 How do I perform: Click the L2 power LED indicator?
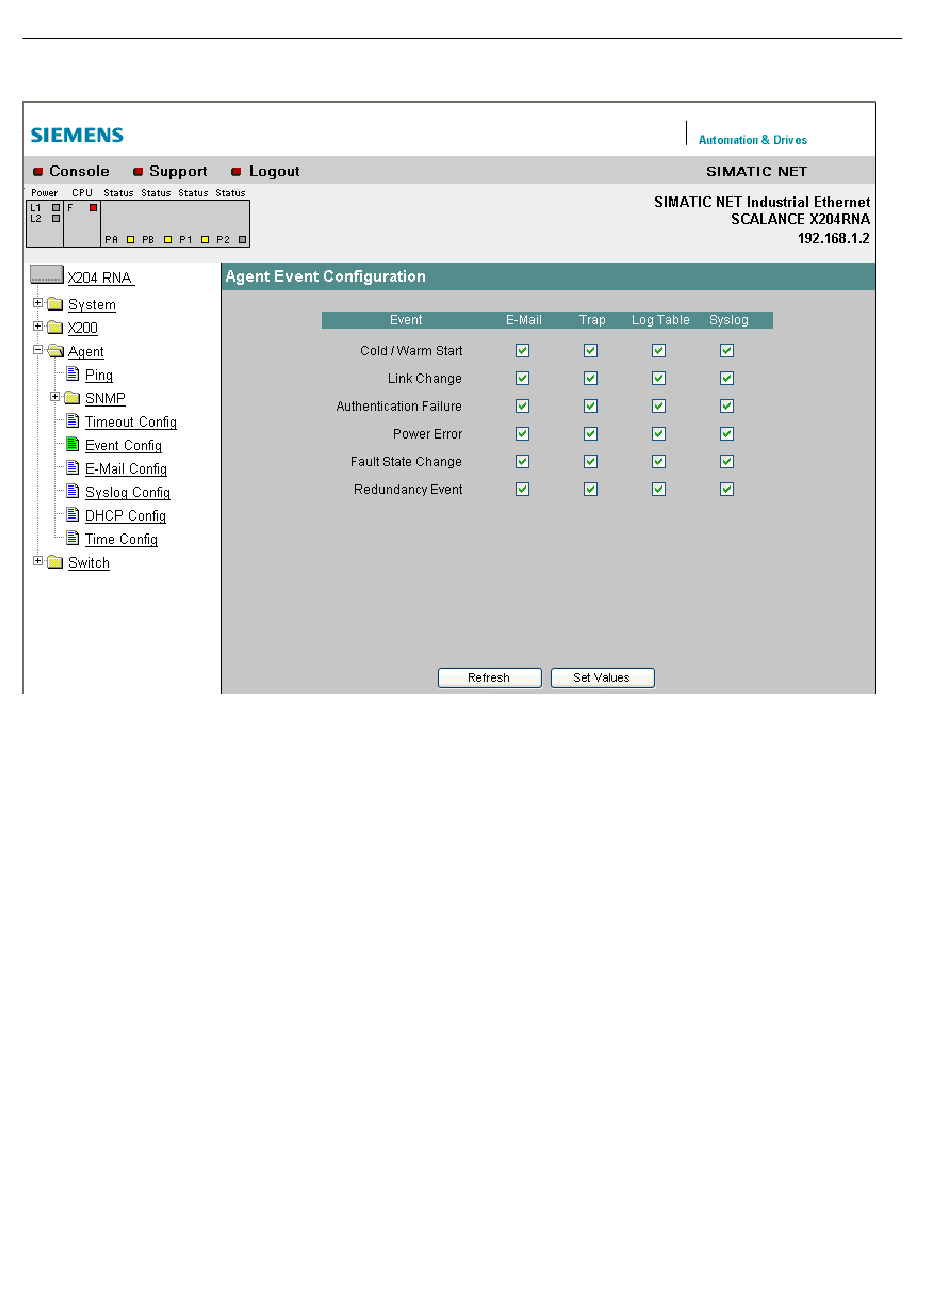(x=56, y=218)
